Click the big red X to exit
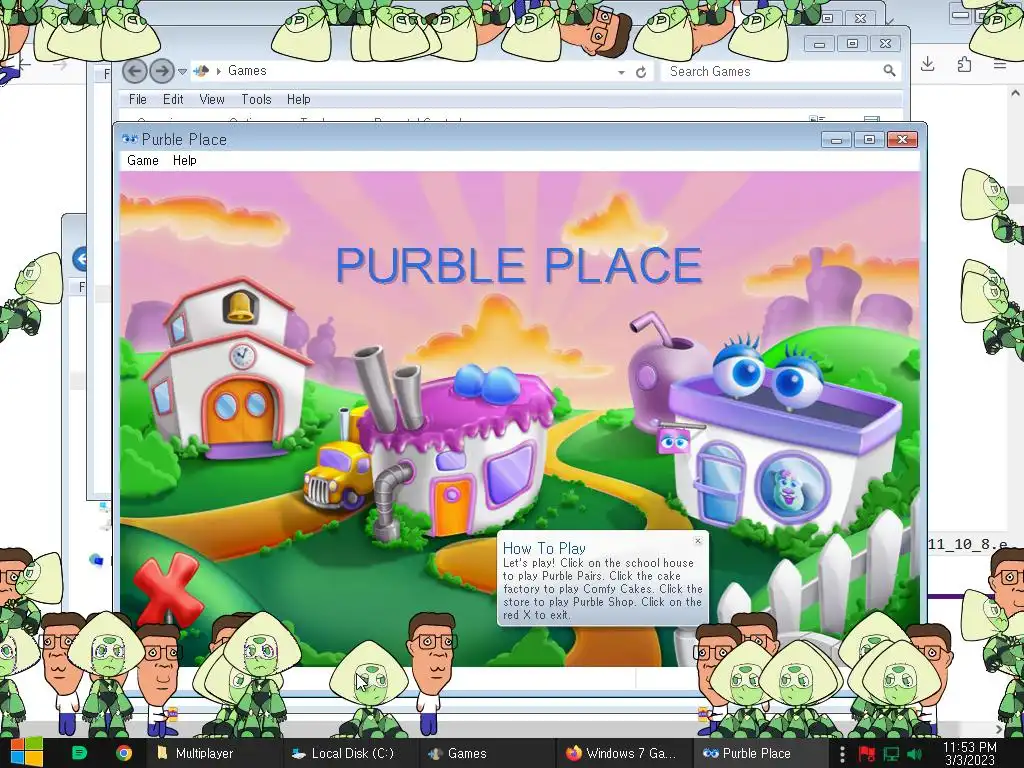This screenshot has width=1024, height=768. pyautogui.click(x=168, y=589)
